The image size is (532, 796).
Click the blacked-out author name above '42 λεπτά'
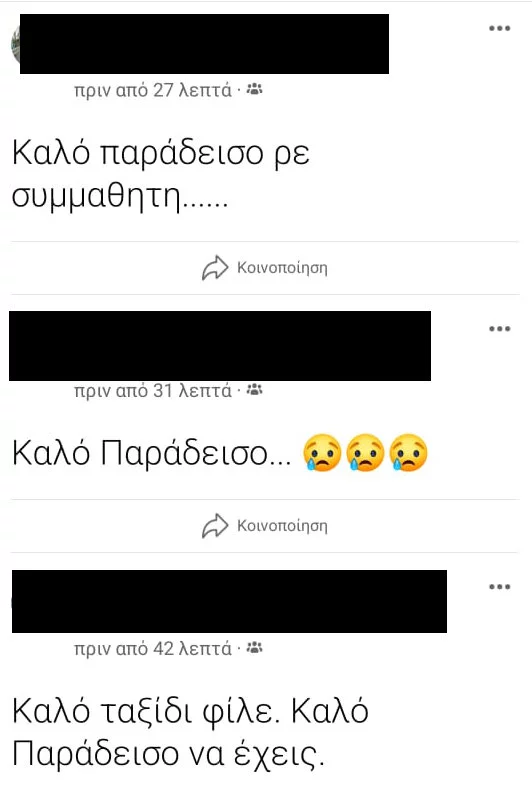point(229,601)
